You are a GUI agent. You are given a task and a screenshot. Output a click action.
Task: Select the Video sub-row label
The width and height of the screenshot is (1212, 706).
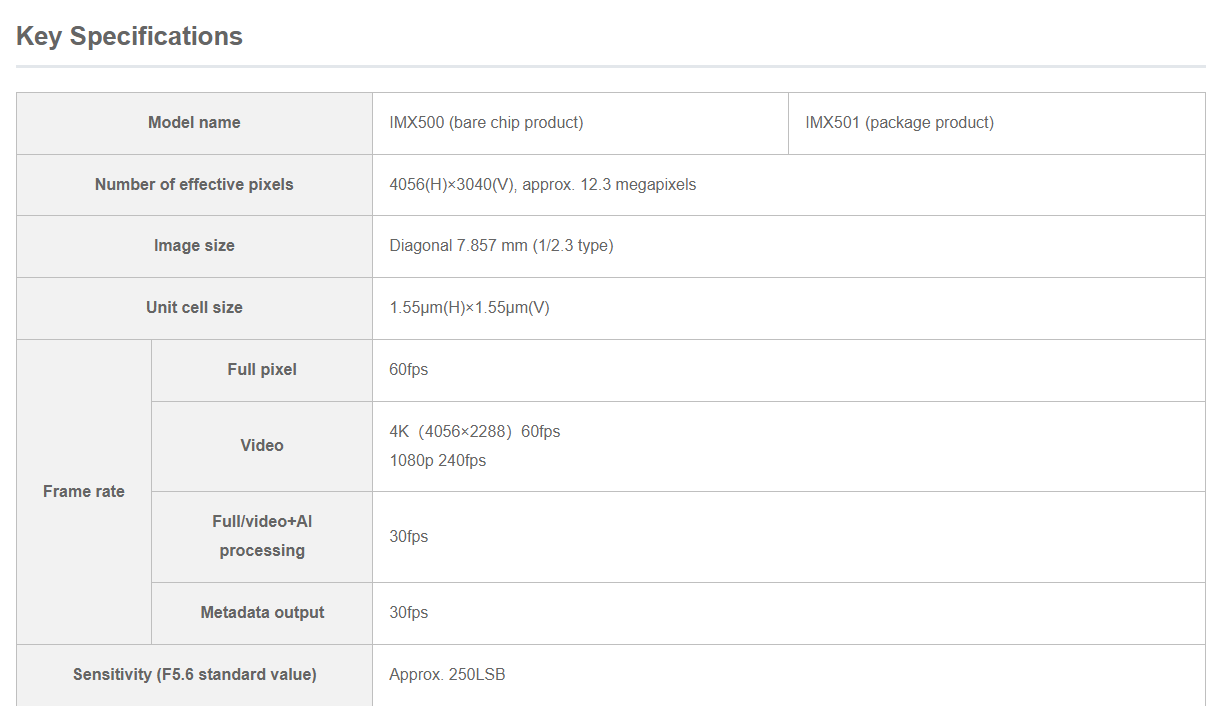[262, 445]
